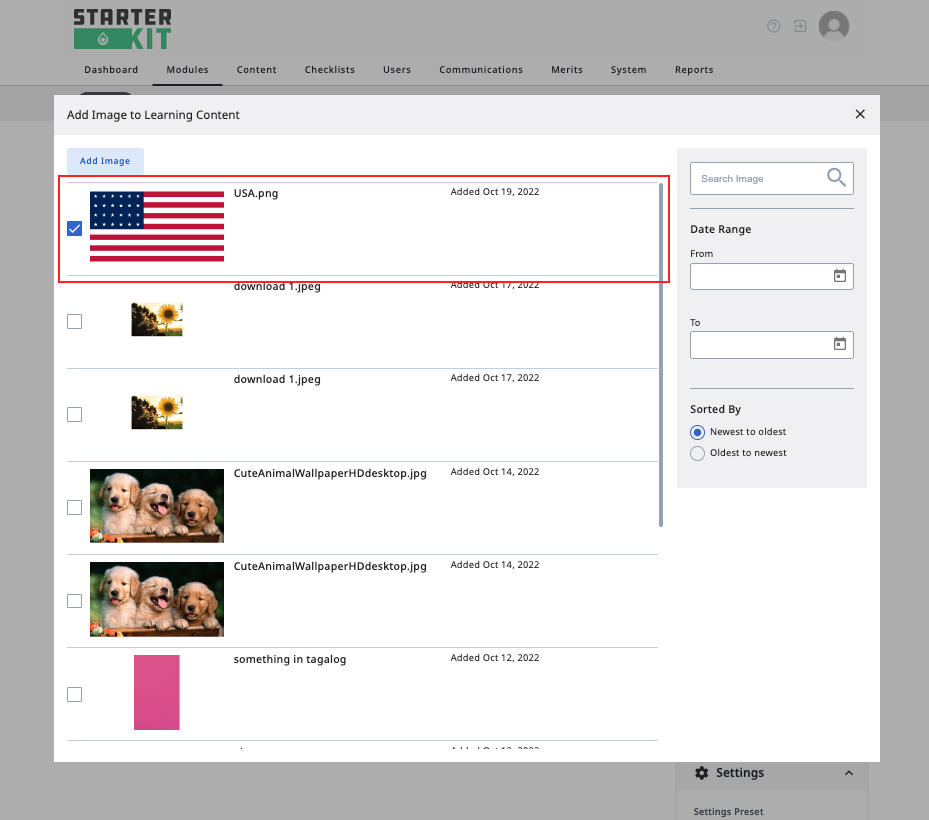
Task: Check the something in tagalog checkbox
Action: coord(75,694)
